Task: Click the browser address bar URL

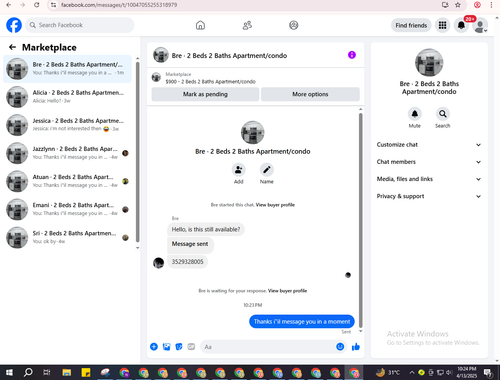Action: 119,5
